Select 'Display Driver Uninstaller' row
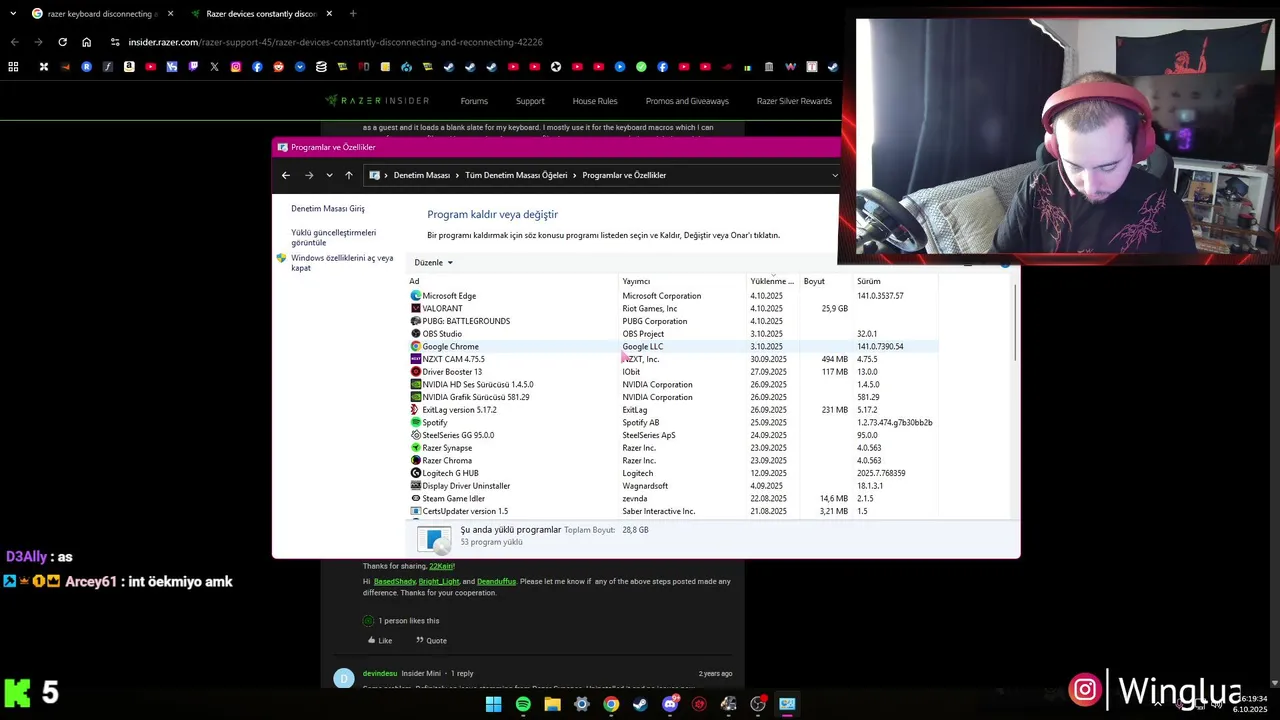 click(673, 486)
